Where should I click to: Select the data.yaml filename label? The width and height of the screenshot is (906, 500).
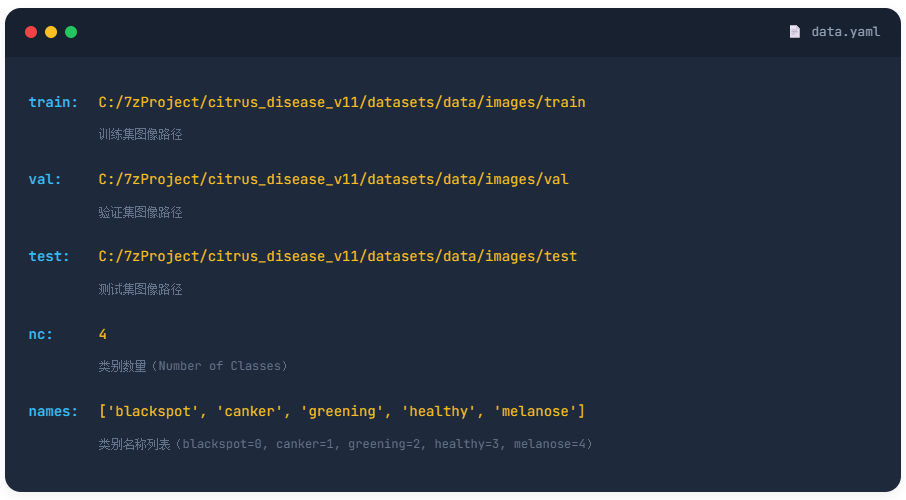pyautogui.click(x=845, y=32)
